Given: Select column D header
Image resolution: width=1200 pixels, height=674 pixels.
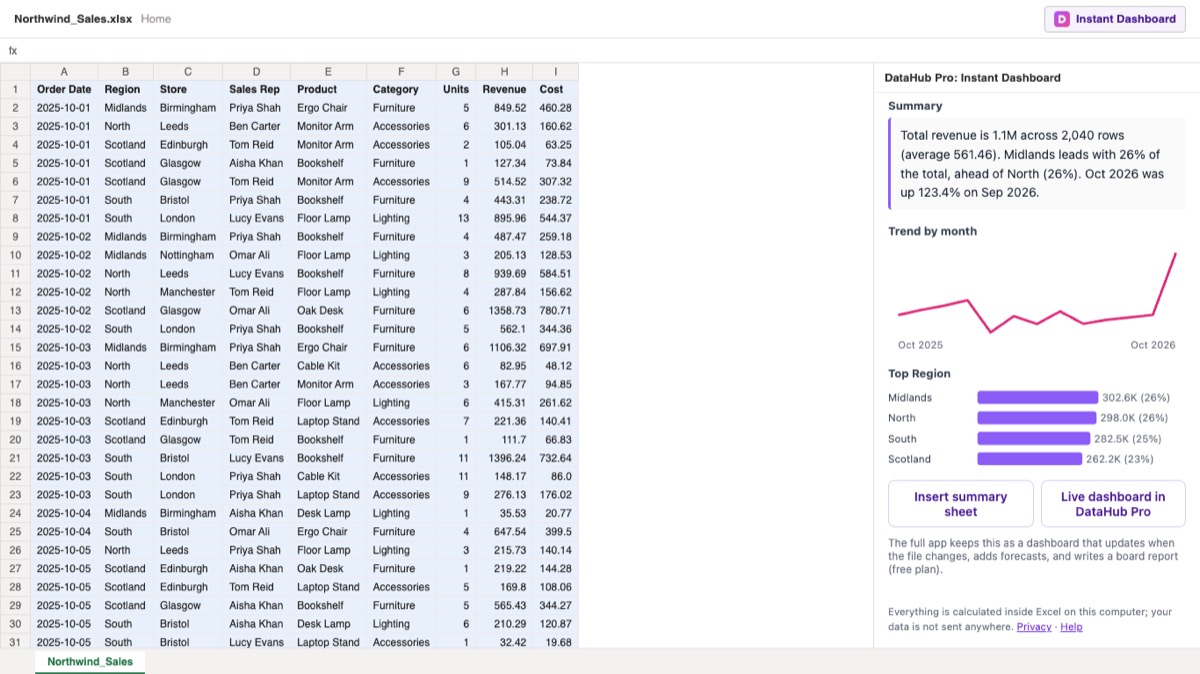Looking at the screenshot, I should (256, 71).
